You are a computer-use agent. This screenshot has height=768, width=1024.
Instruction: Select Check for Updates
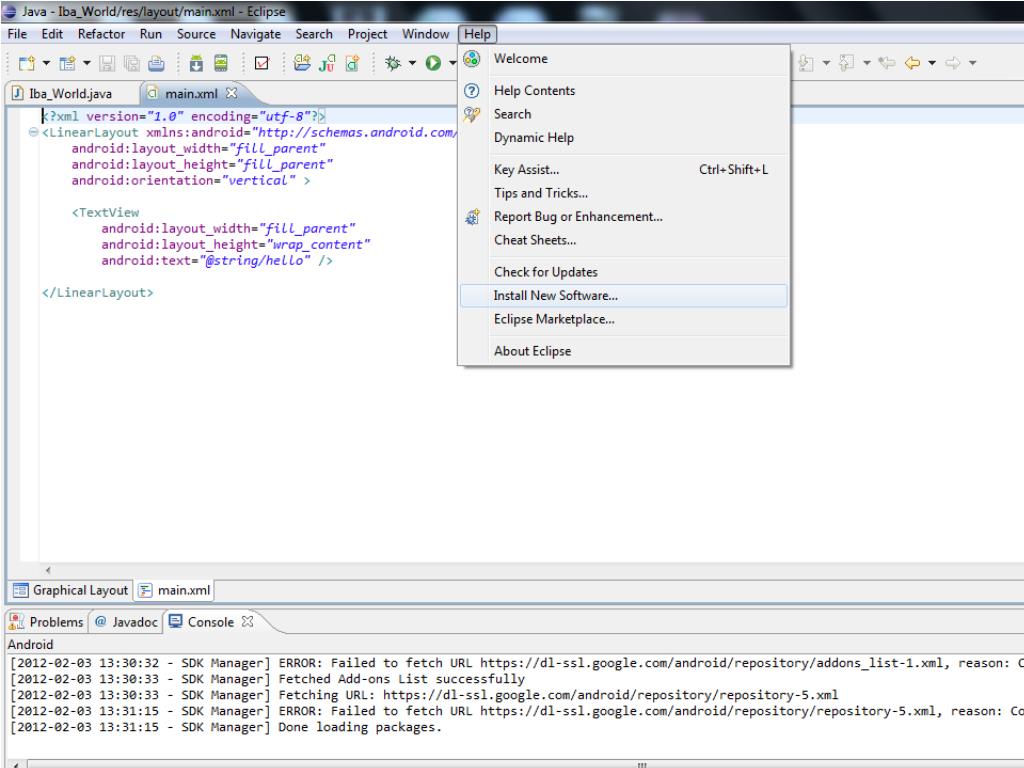[624, 272]
